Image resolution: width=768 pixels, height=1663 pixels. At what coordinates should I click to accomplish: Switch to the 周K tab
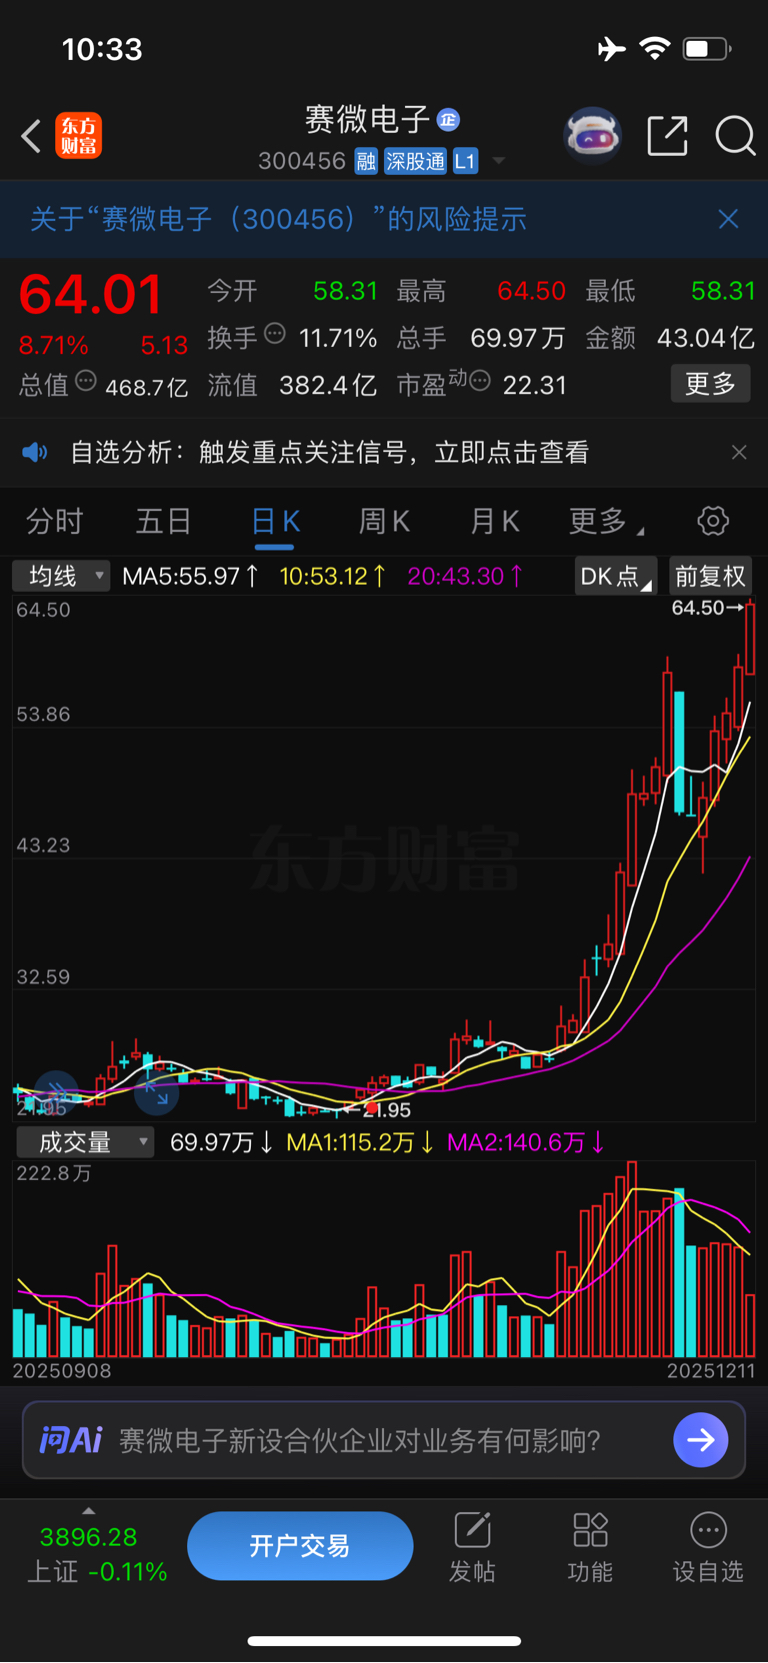(x=385, y=521)
